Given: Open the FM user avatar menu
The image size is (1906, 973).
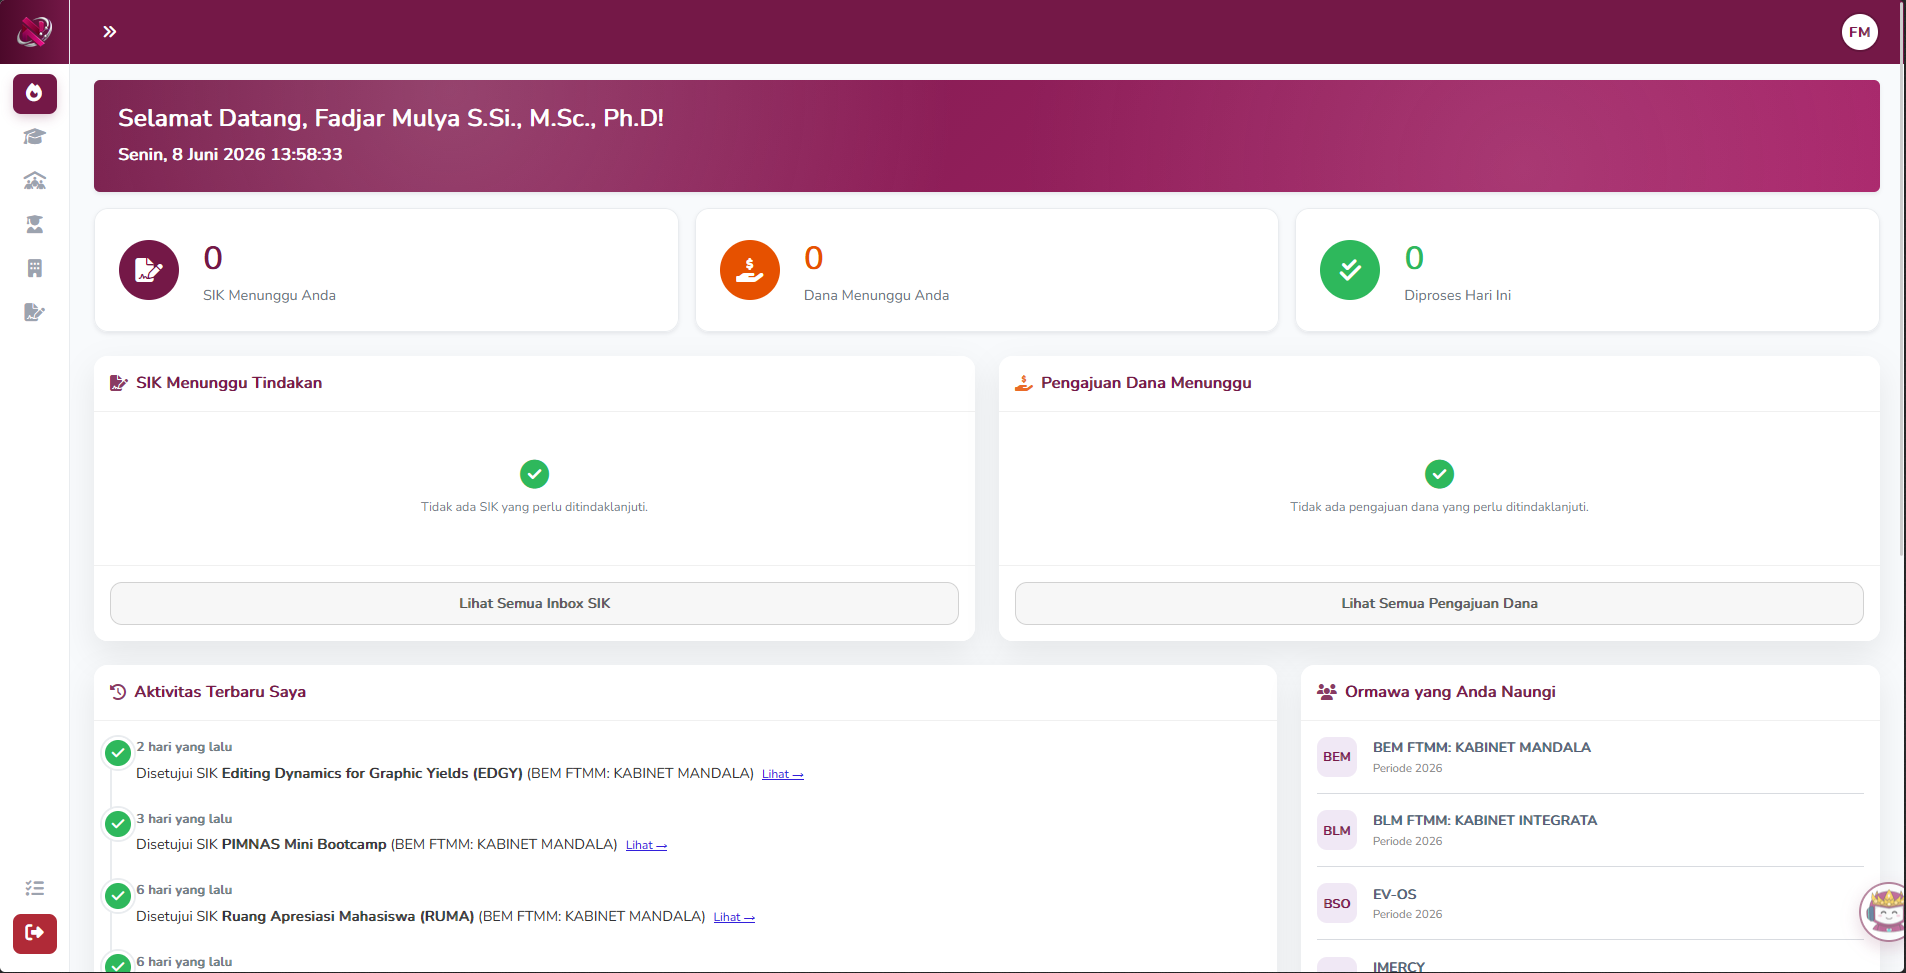Looking at the screenshot, I should click(x=1859, y=32).
